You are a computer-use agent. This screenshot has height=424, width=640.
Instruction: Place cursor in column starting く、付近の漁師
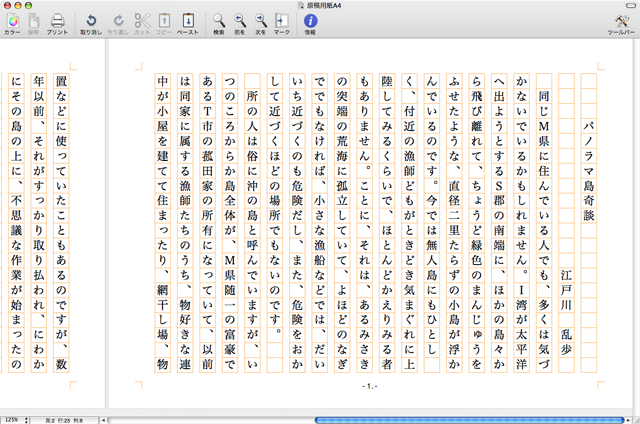click(x=409, y=223)
